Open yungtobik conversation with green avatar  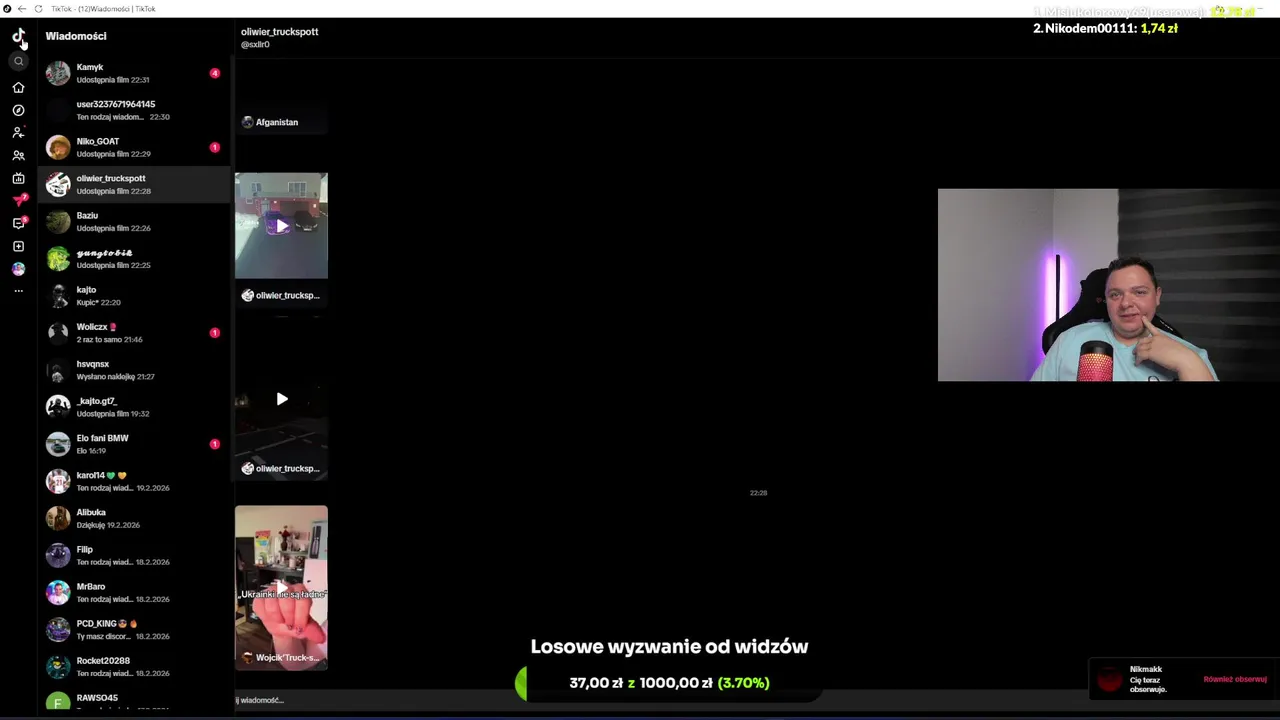point(134,258)
